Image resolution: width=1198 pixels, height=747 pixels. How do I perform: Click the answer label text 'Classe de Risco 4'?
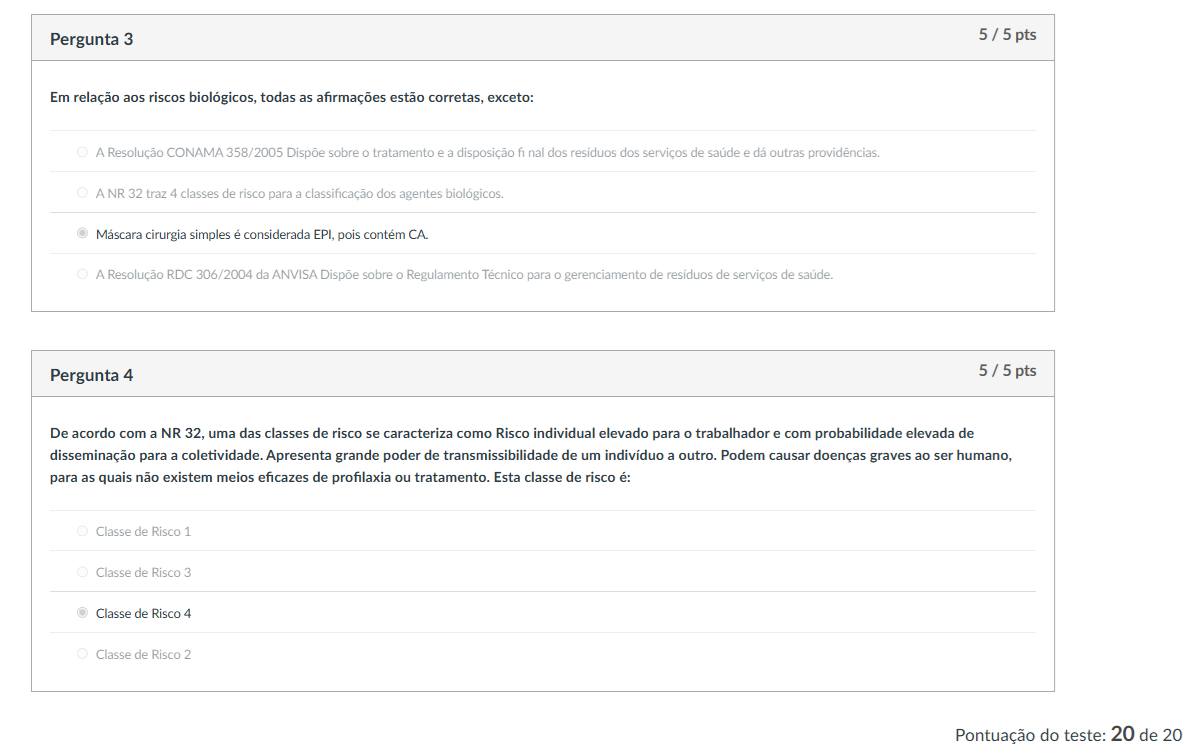click(143, 613)
